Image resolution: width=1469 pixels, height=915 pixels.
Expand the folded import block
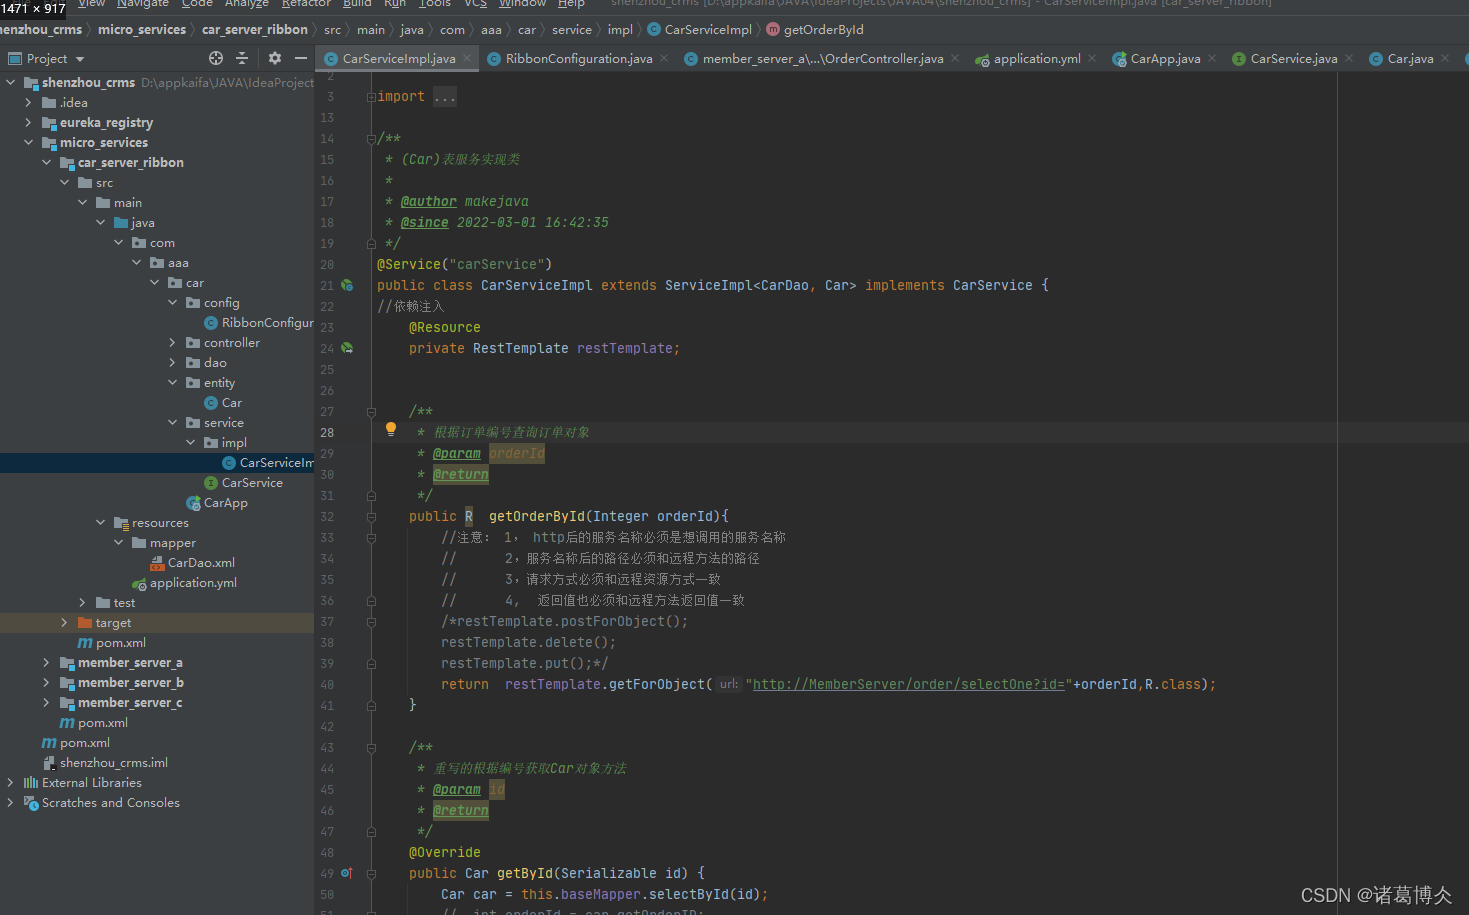[445, 97]
